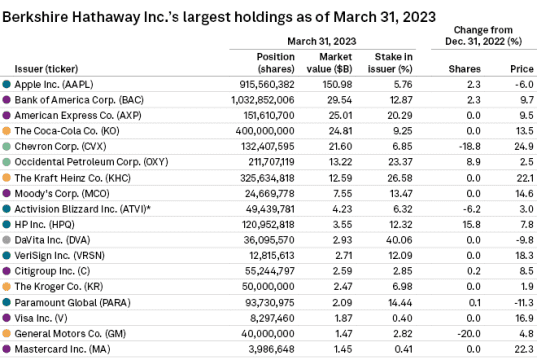Click the purple dot beside Mastercard Inc. (MA)

coord(7,349)
